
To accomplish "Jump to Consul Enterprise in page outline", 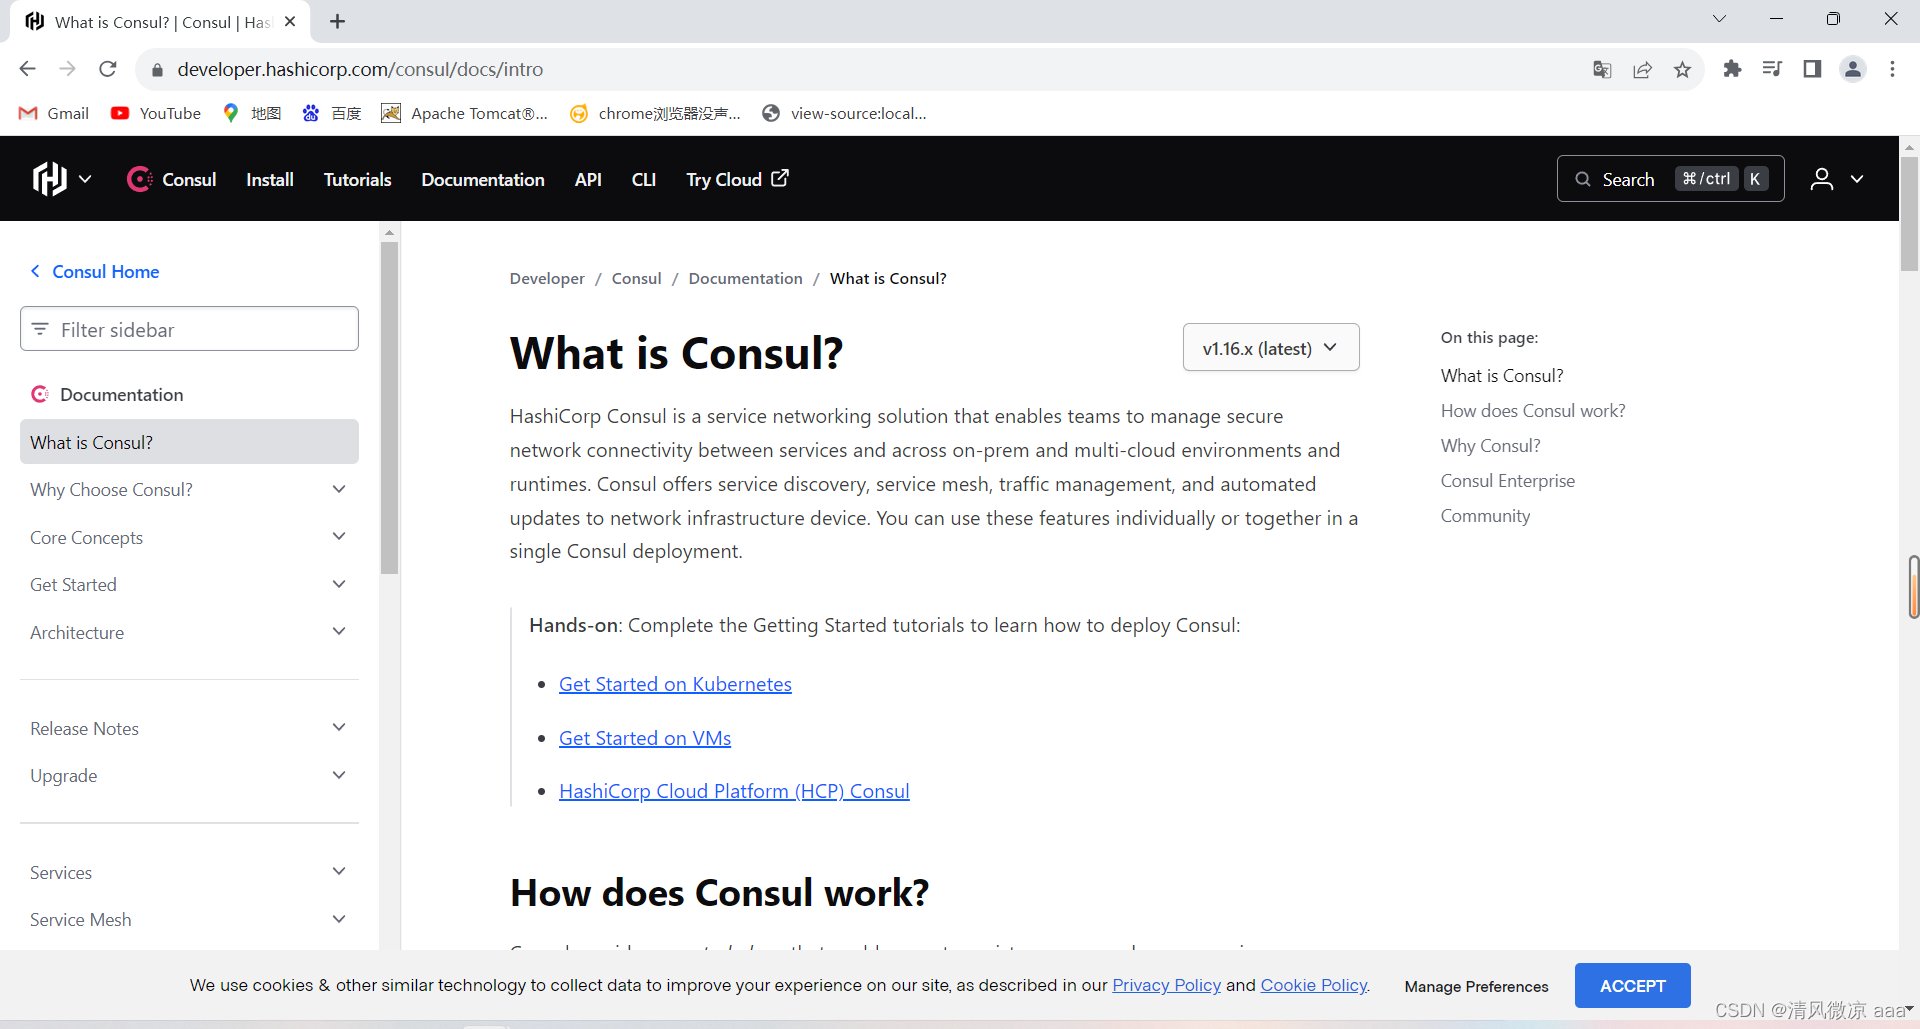I will (x=1508, y=480).
